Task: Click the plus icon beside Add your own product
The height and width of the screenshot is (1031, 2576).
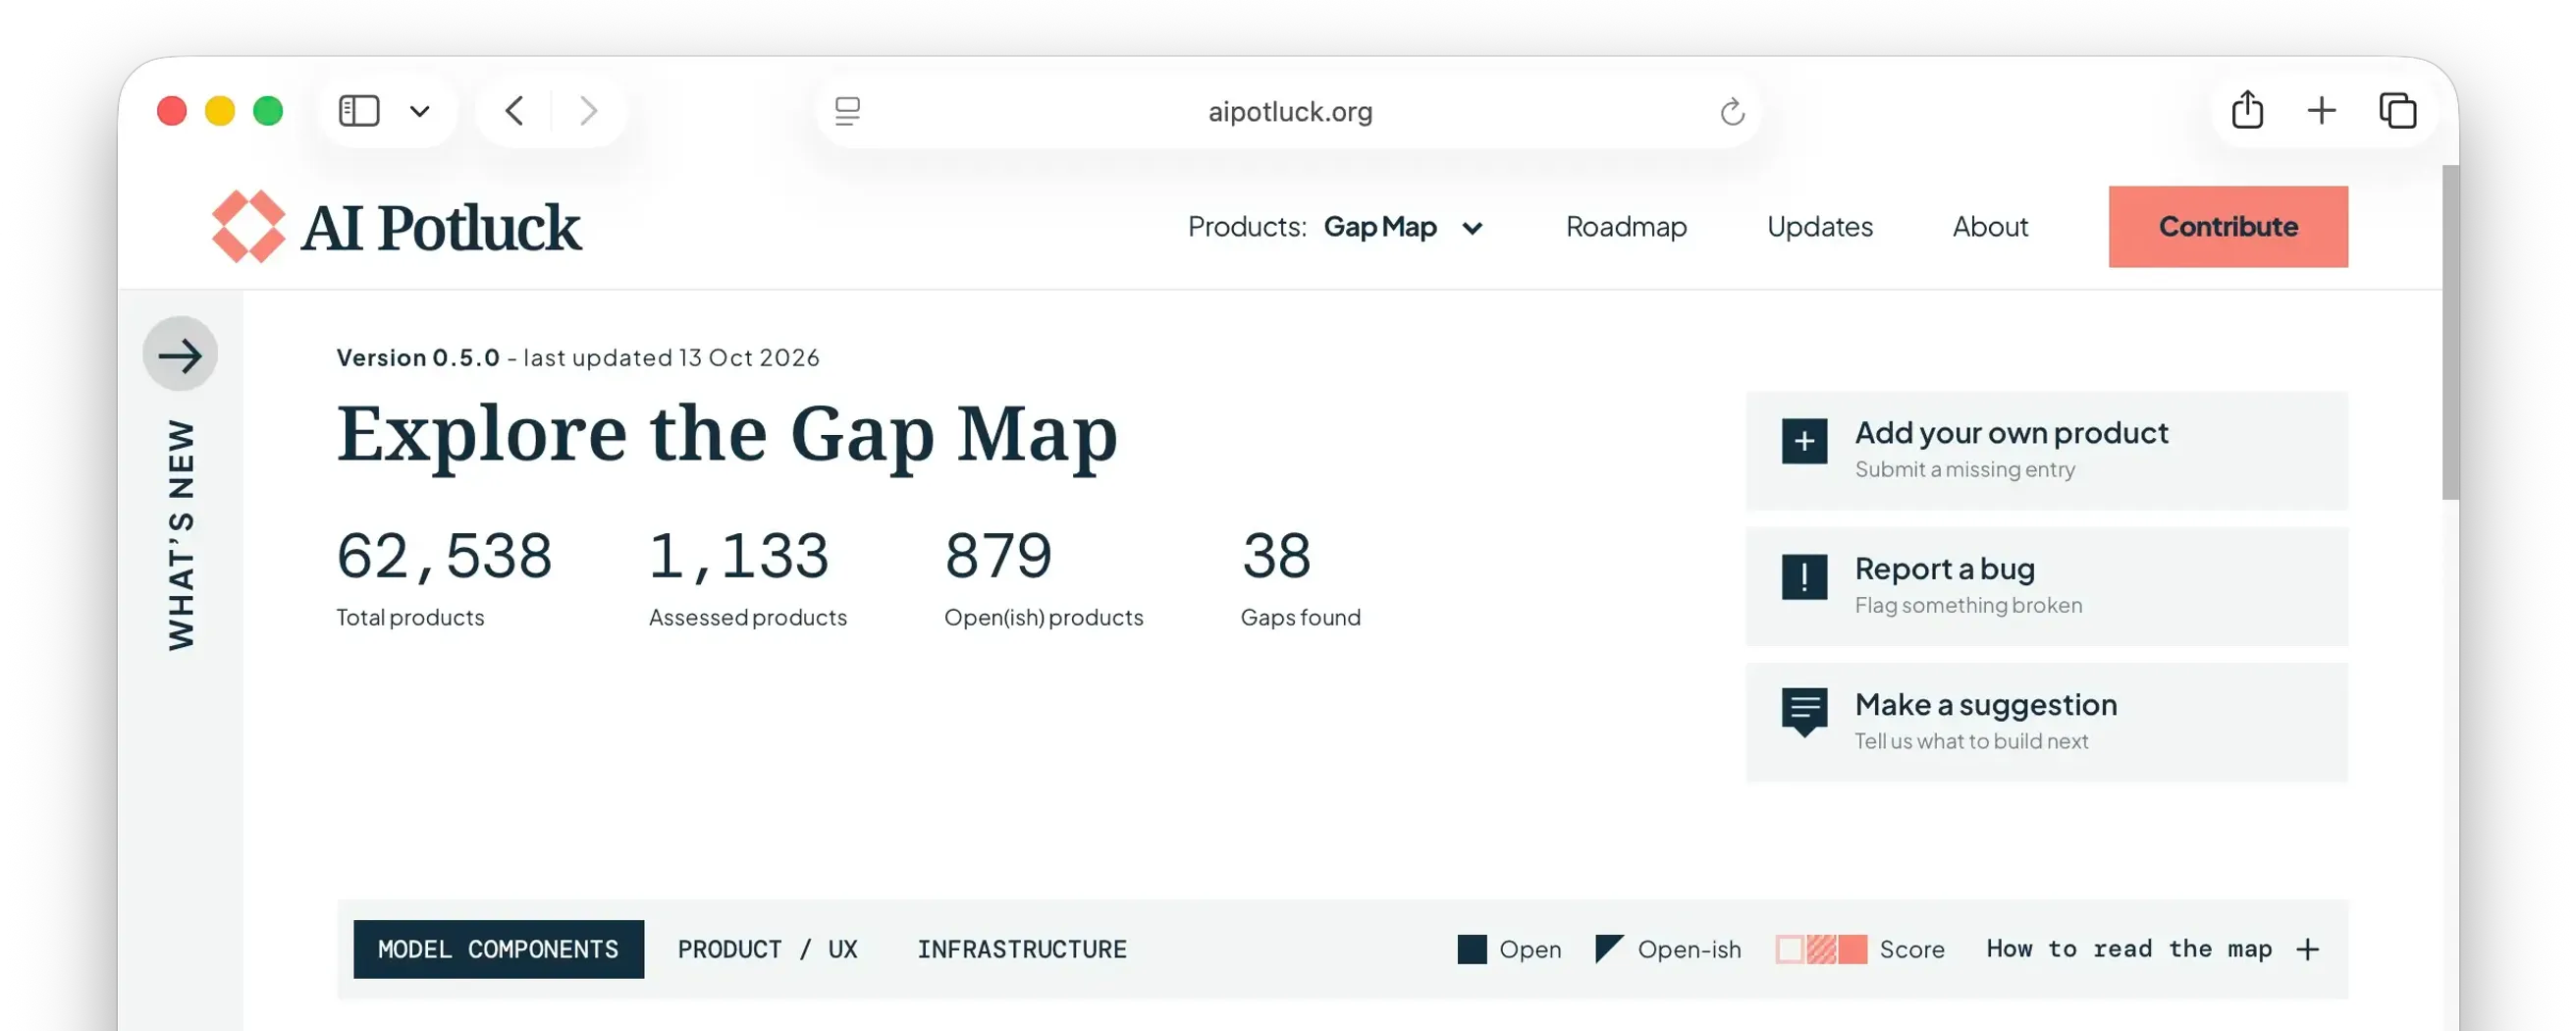Action: click(x=1804, y=441)
